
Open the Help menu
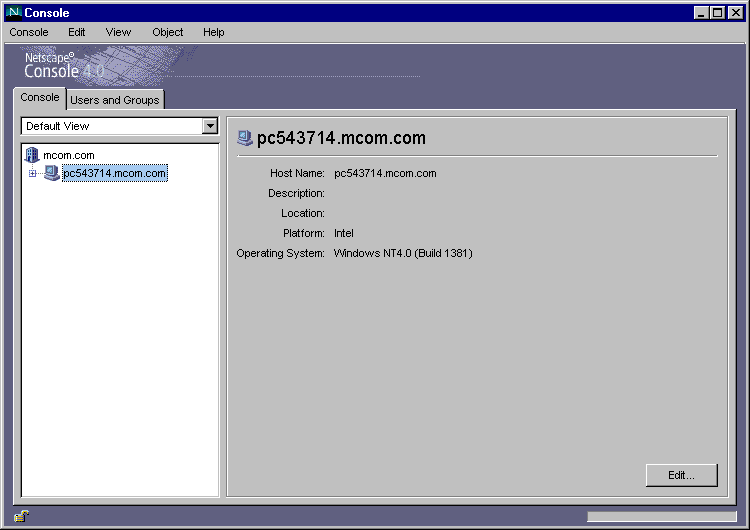point(213,32)
